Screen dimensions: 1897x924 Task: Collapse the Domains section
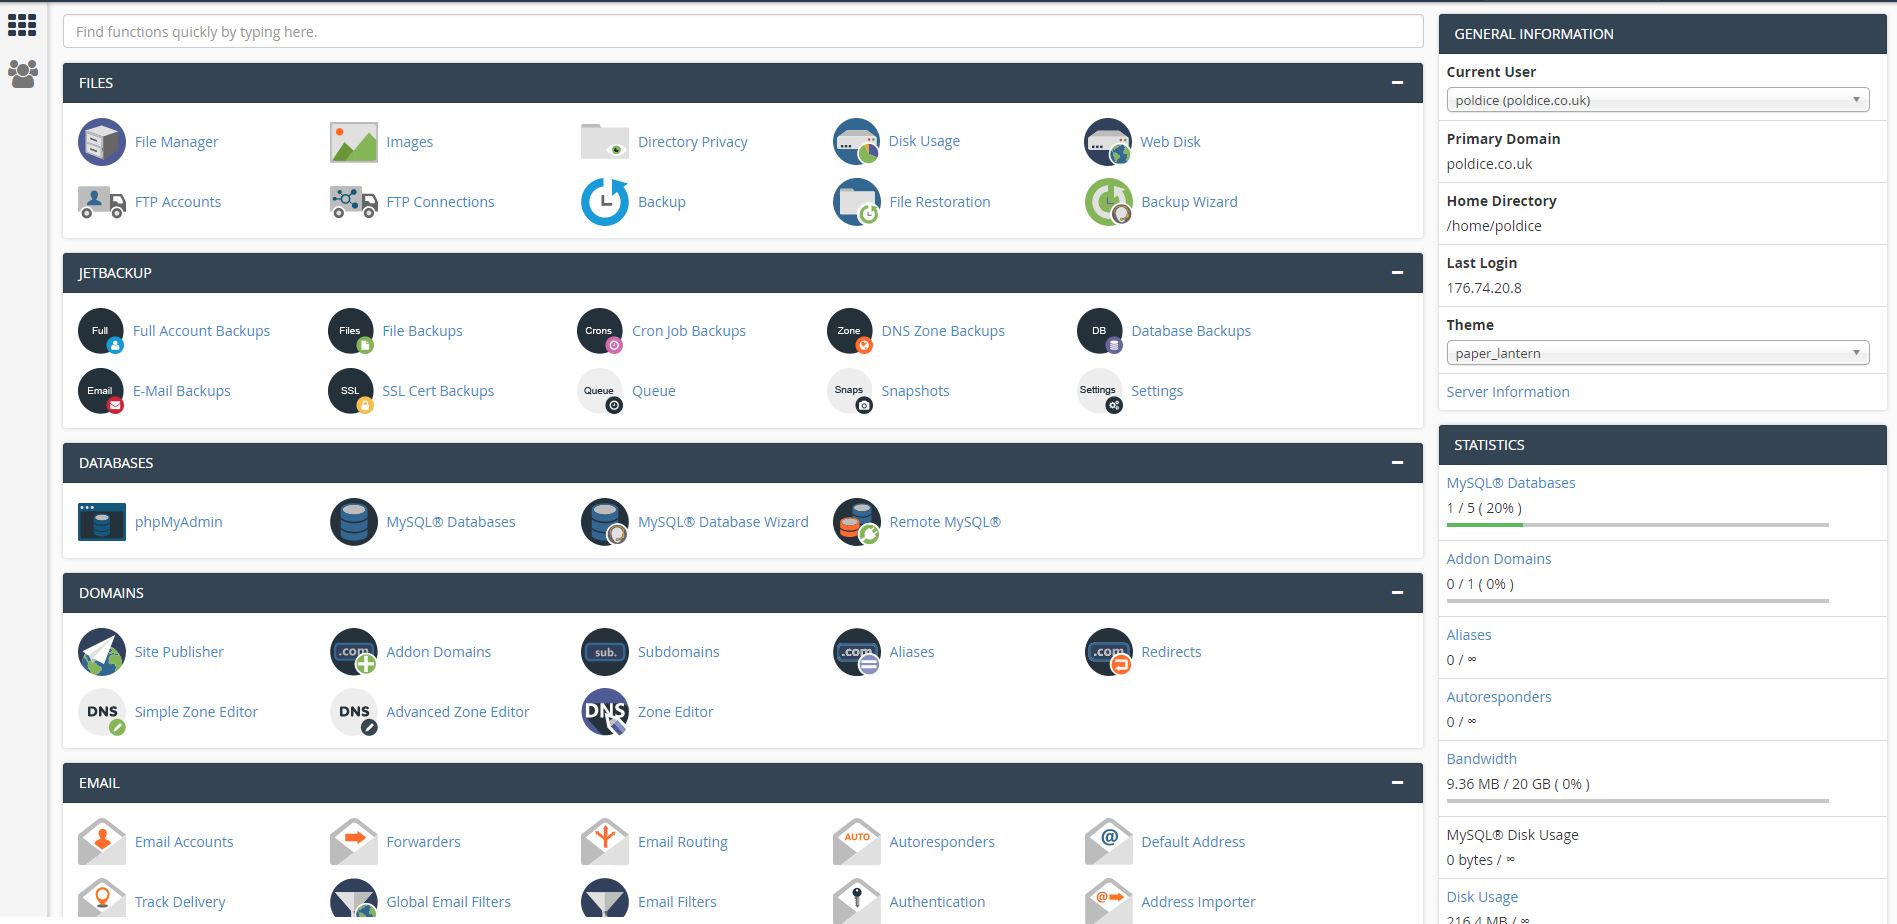(x=1397, y=593)
